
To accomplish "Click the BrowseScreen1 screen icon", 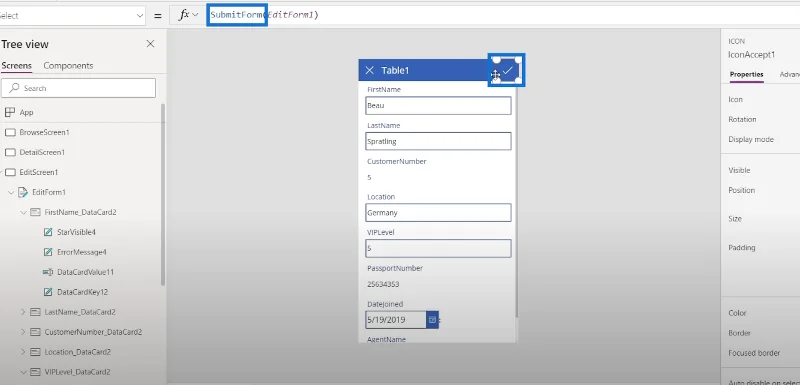I will point(10,132).
